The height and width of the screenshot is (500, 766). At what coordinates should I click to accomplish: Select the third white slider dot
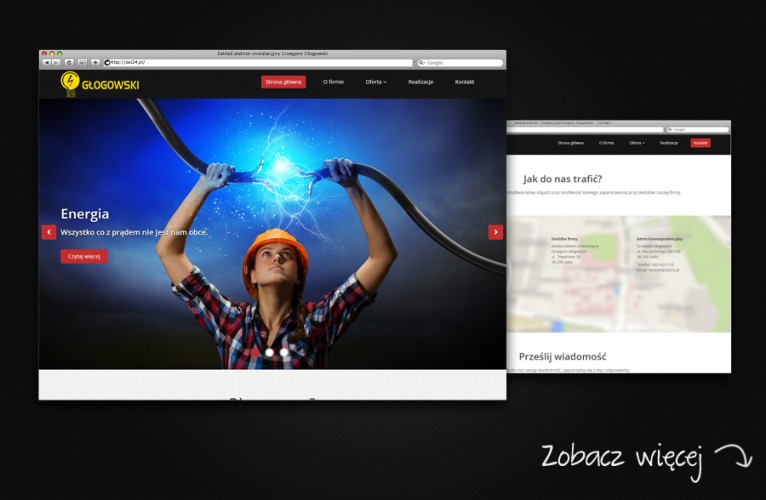point(284,352)
